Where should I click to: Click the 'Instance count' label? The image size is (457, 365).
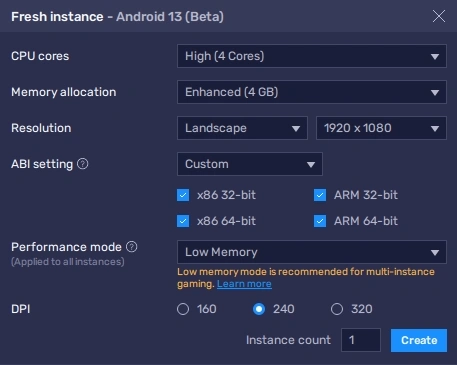click(x=288, y=340)
